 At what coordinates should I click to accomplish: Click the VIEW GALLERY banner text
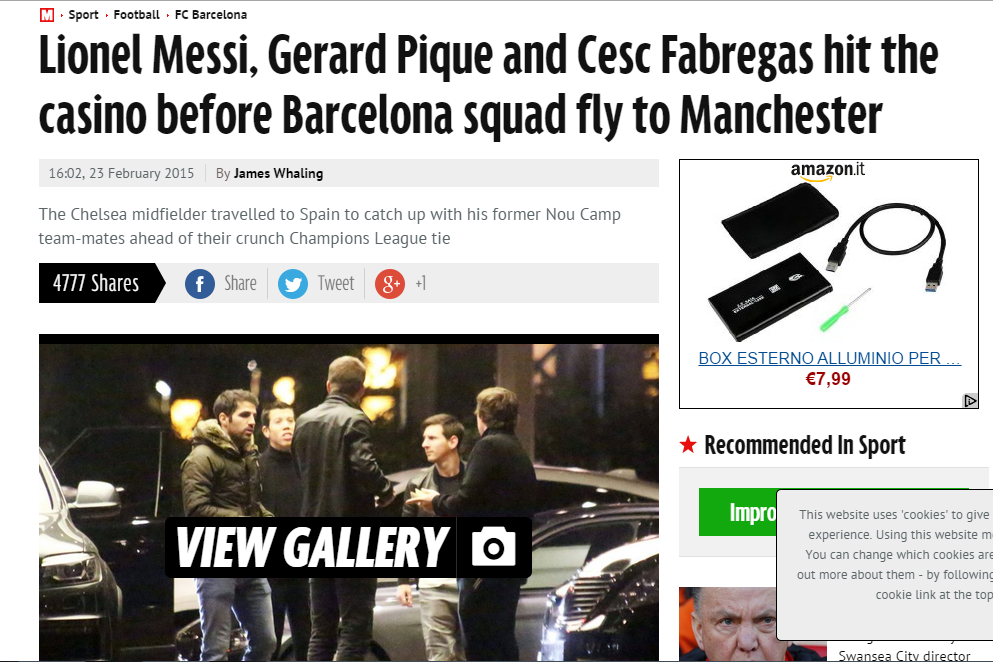coord(311,547)
